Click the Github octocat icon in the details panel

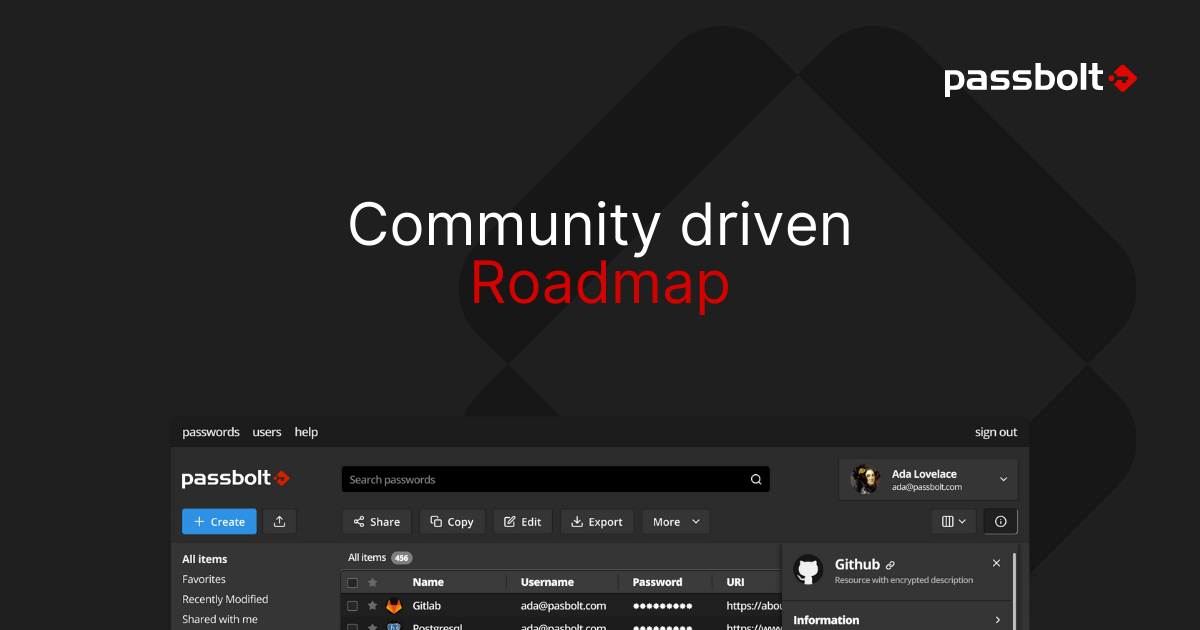(808, 569)
